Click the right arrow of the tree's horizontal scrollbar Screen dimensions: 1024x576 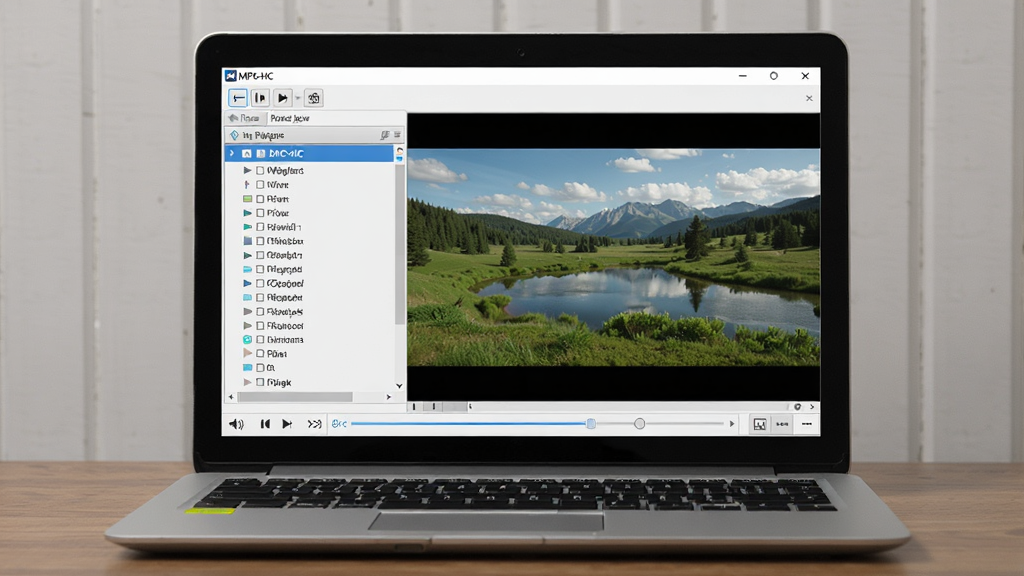tap(389, 396)
